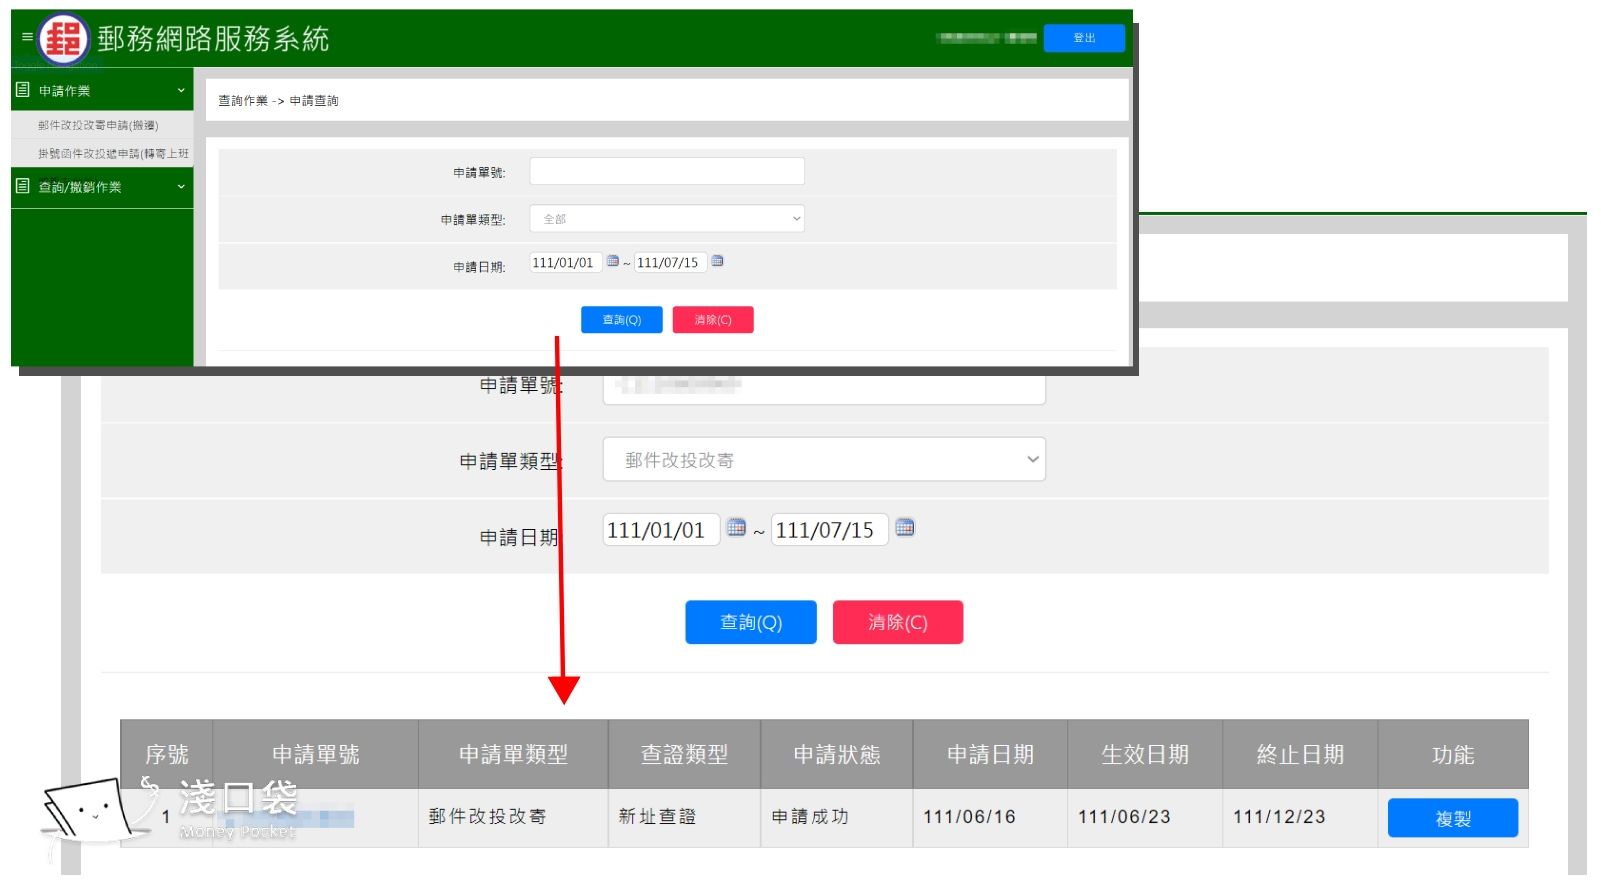Screen dimensions: 1601x883
Task: Open start date calendar icon in small upper form
Action: coord(613,261)
